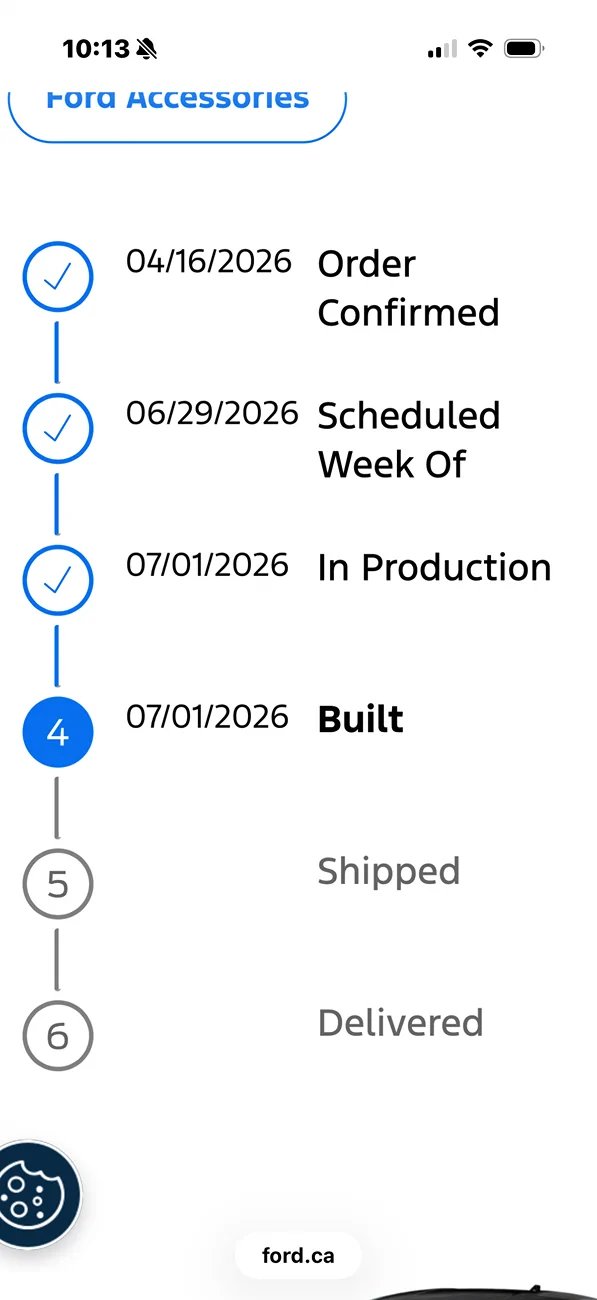Viewport: 597px width, 1300px height.
Task: Tap the In Production label
Action: click(x=435, y=568)
